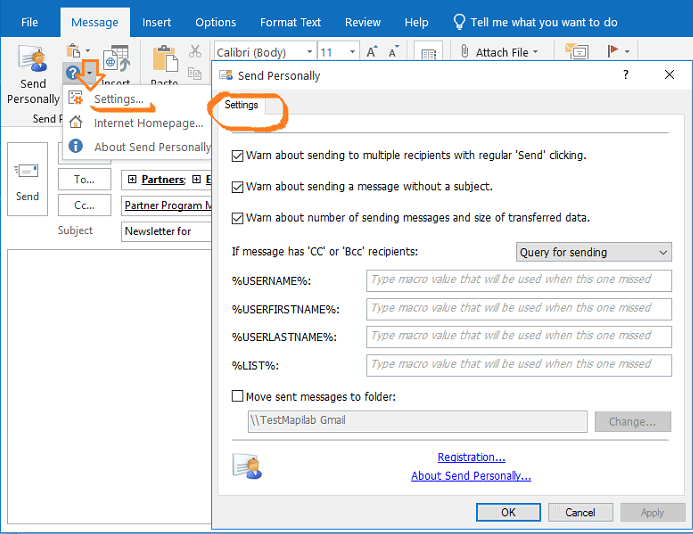693x534 pixels.
Task: Uncheck warn about number of sending messages
Action: click(237, 218)
